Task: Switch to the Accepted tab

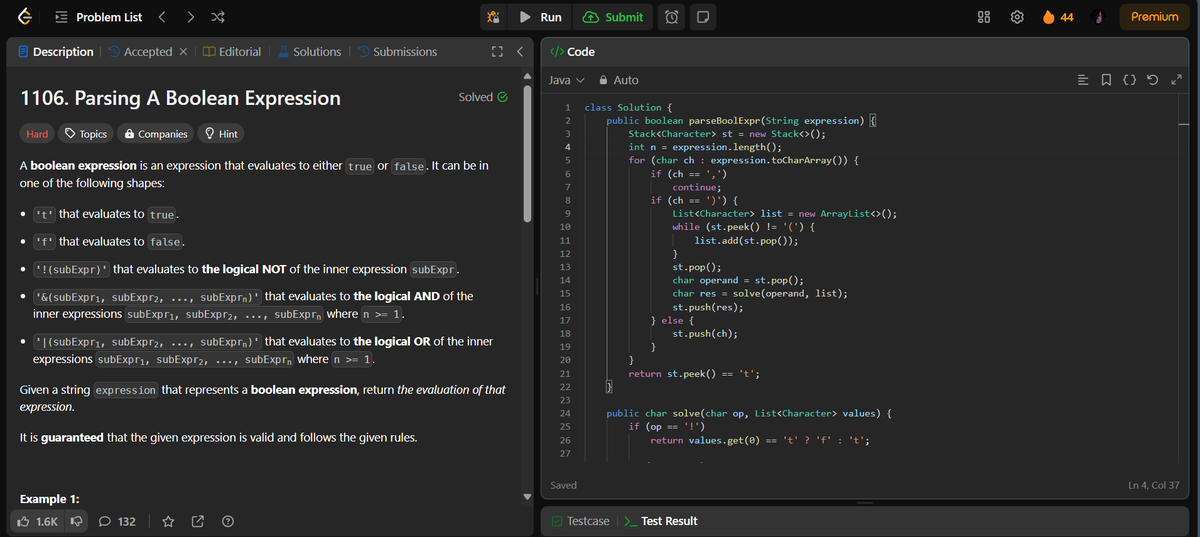Action: (140, 52)
